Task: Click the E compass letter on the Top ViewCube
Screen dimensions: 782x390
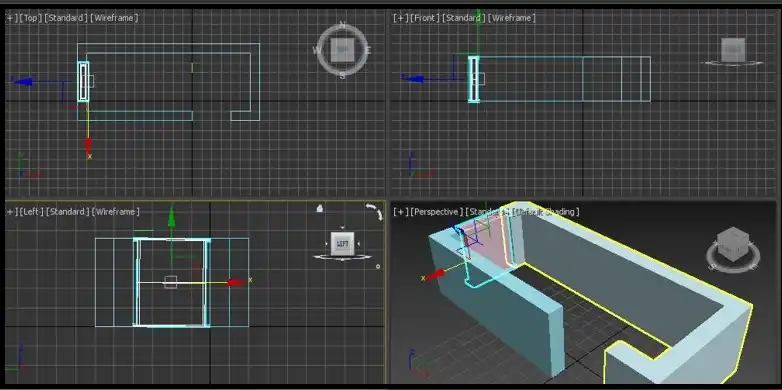Action: tap(368, 50)
